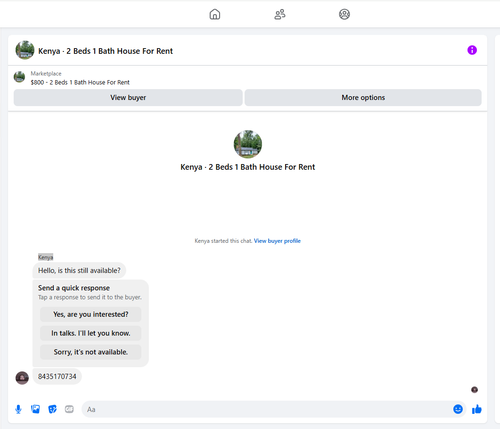The image size is (500, 429).
Task: Select the message 'Hello, is this still available?'
Action: click(79, 270)
